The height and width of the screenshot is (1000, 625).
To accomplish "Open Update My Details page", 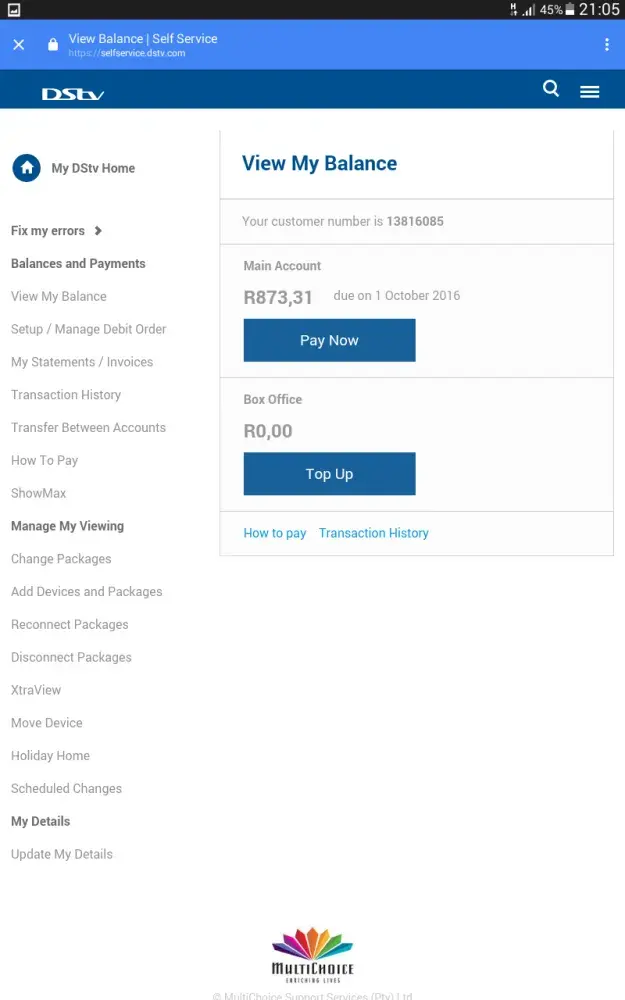I will point(62,854).
